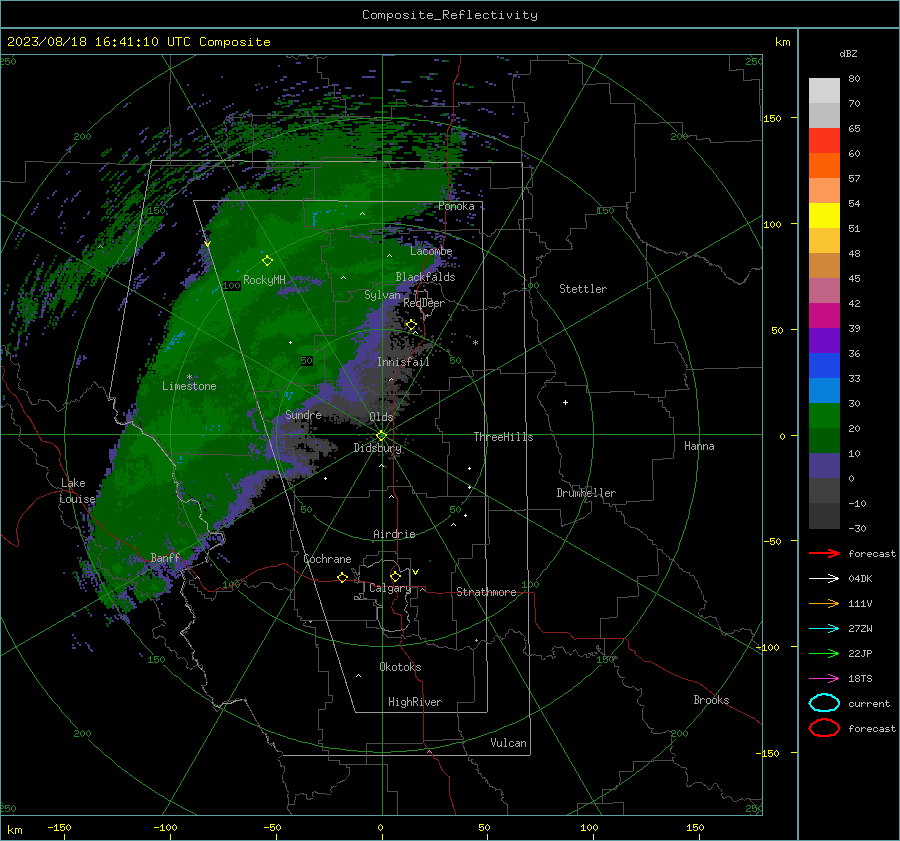
Task: Click the yellow 51 dBZ color swatch
Action: (x=824, y=216)
